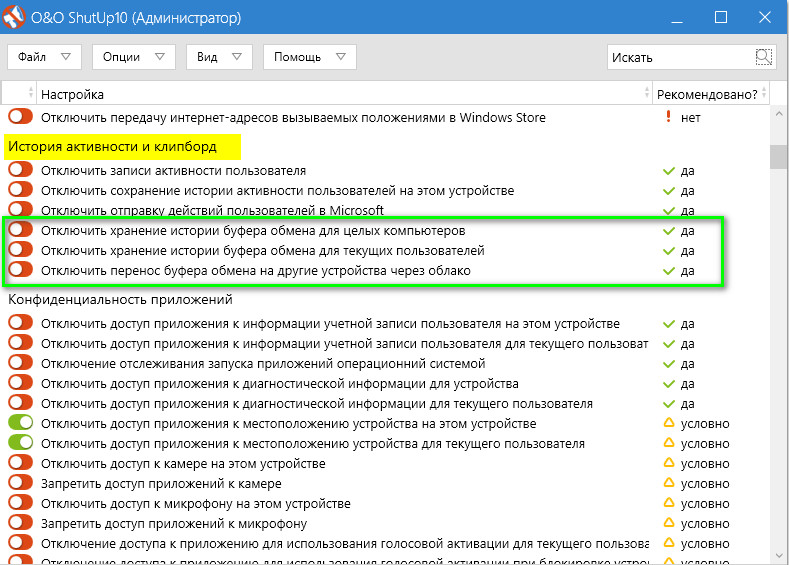Toggle 'Запретить доступ приложений к камере' switch

click(21, 482)
